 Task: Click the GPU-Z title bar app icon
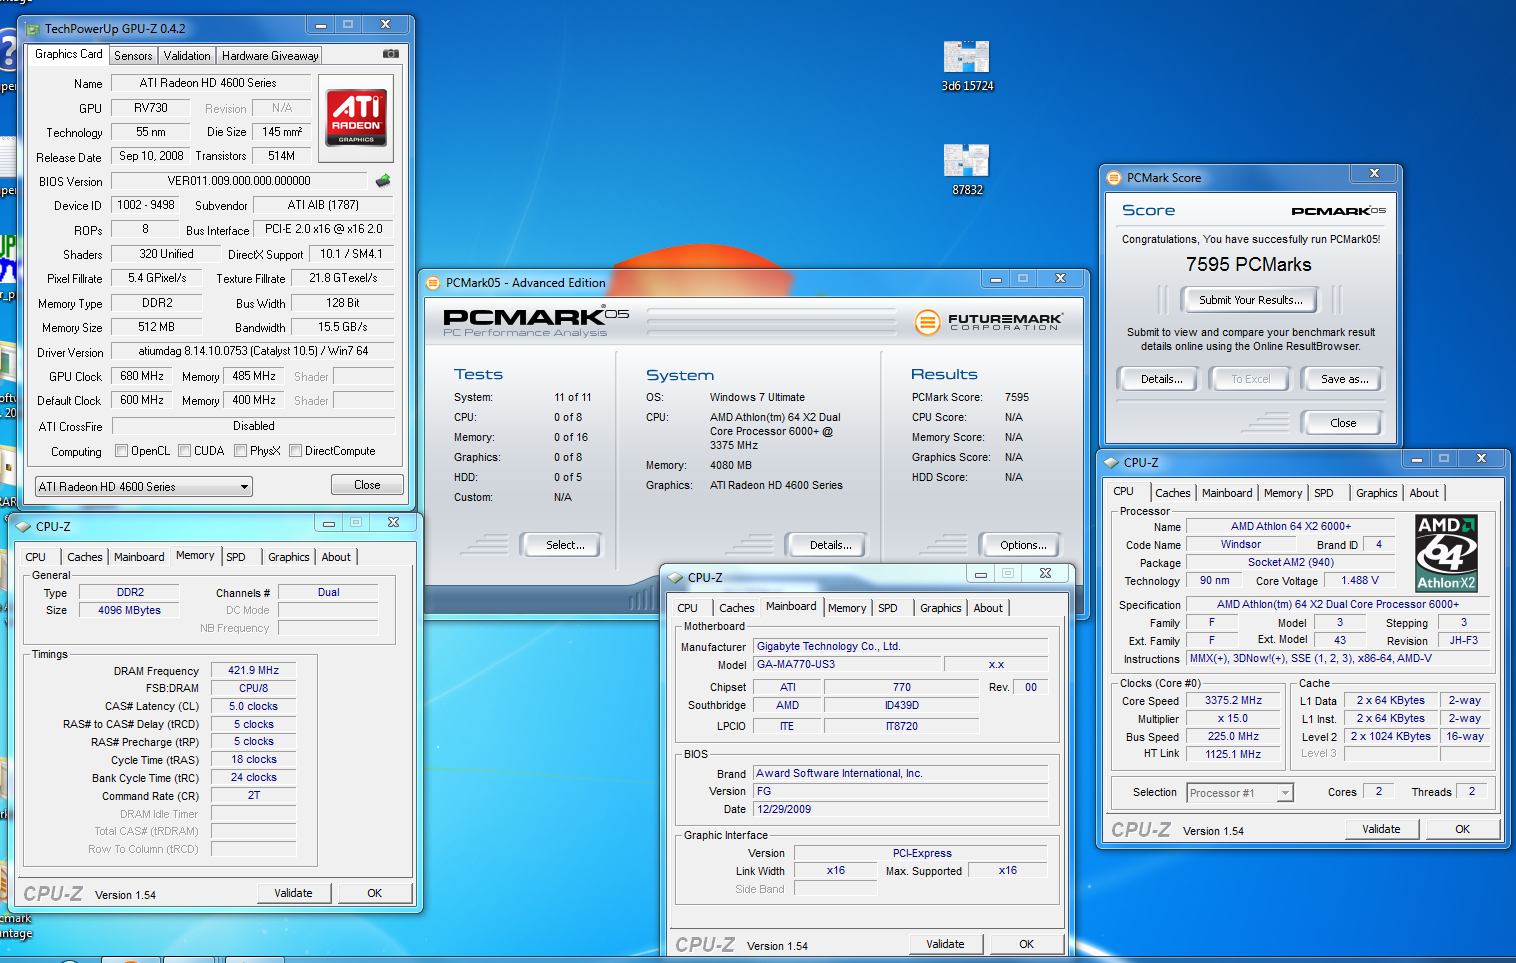(x=33, y=29)
